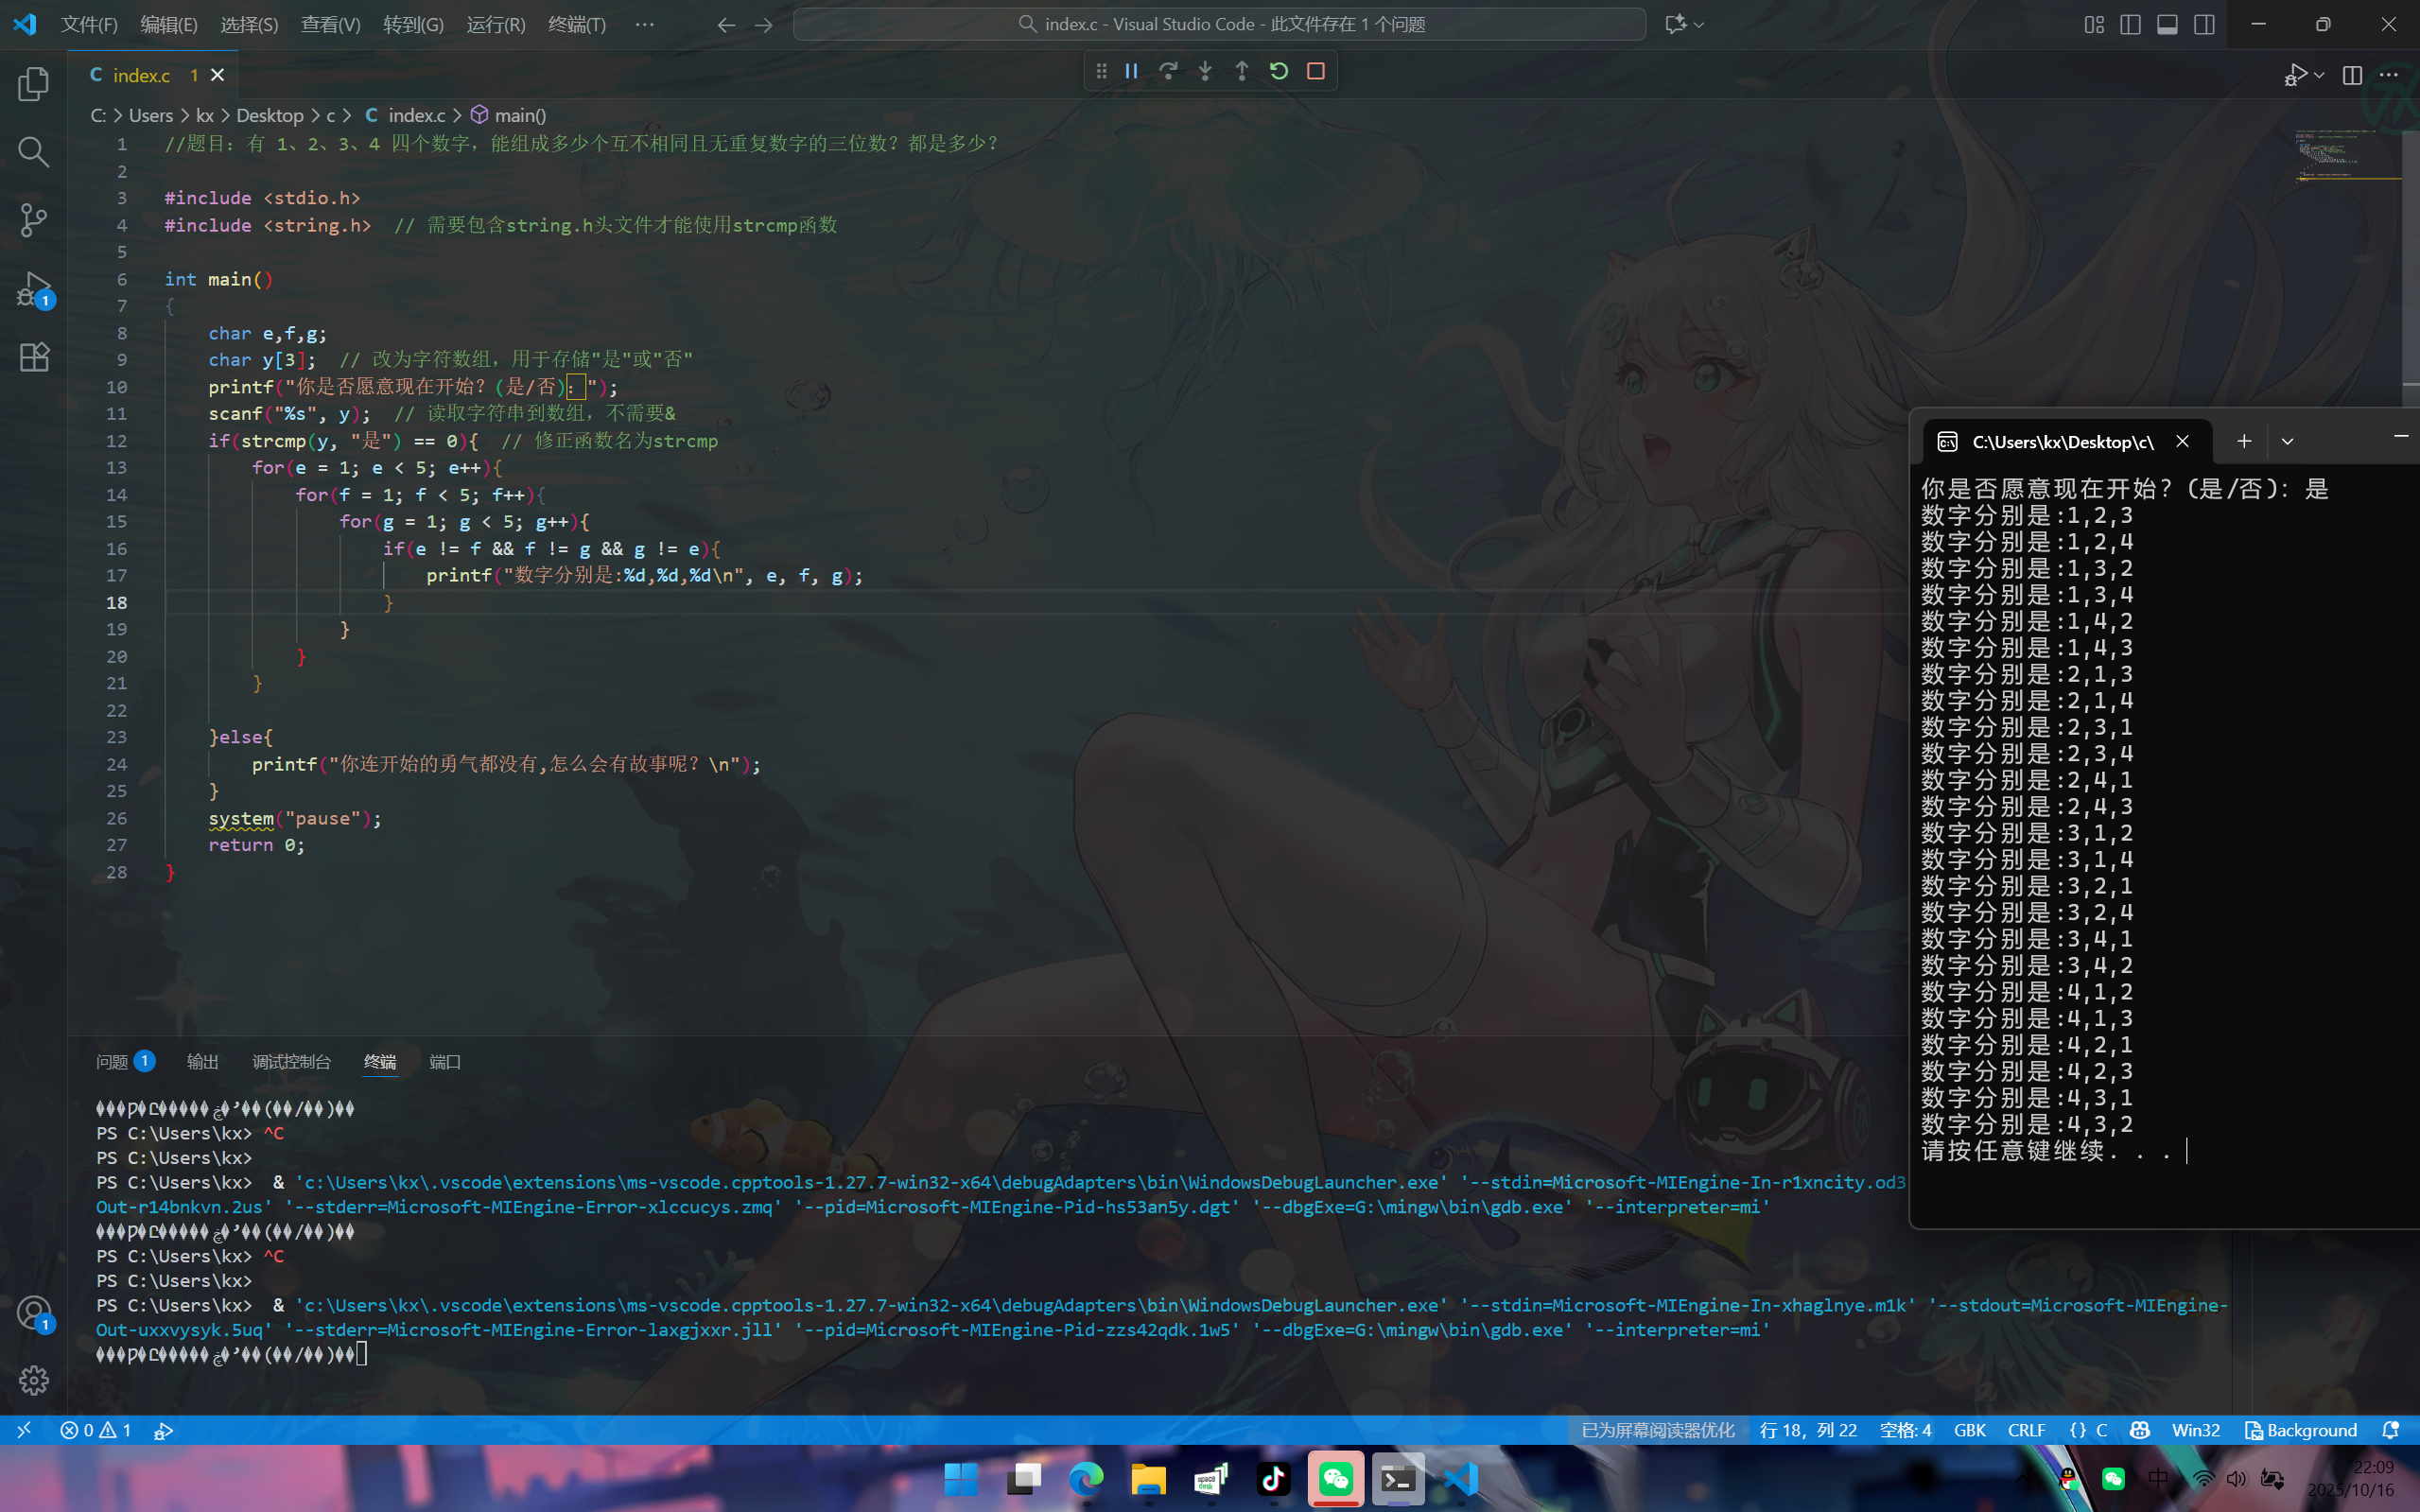The width and height of the screenshot is (2420, 1512).
Task: Stop debugging with the red square
Action: click(x=1316, y=71)
